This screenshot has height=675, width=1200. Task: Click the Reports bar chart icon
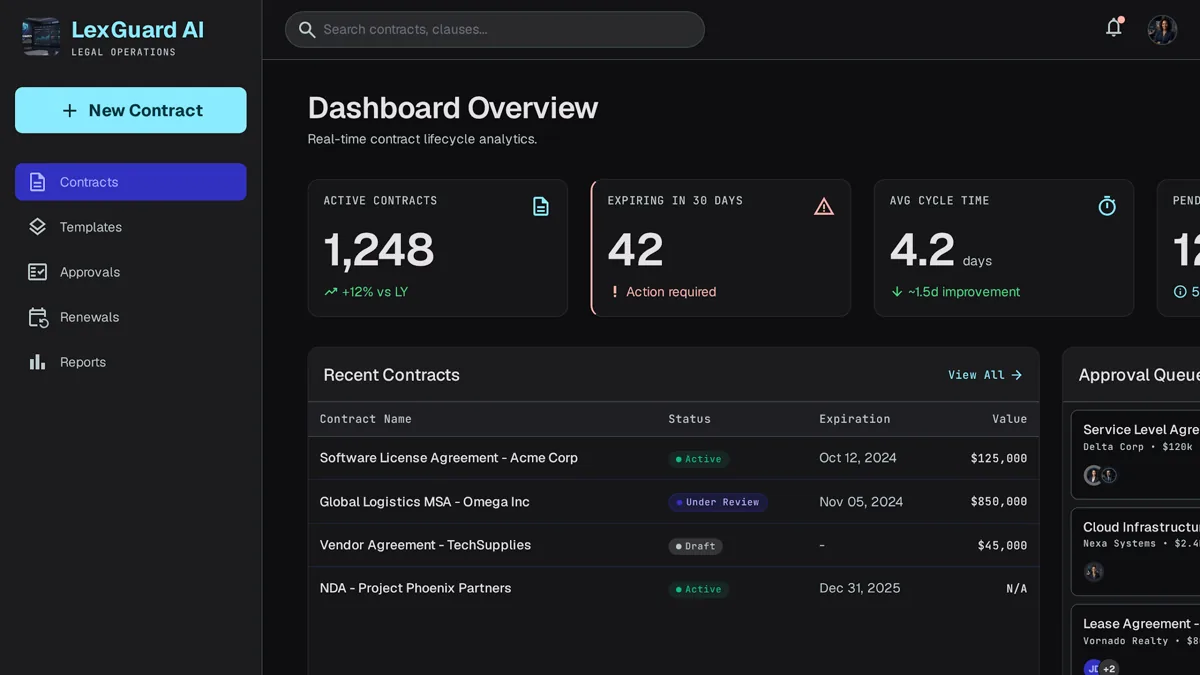coord(38,362)
